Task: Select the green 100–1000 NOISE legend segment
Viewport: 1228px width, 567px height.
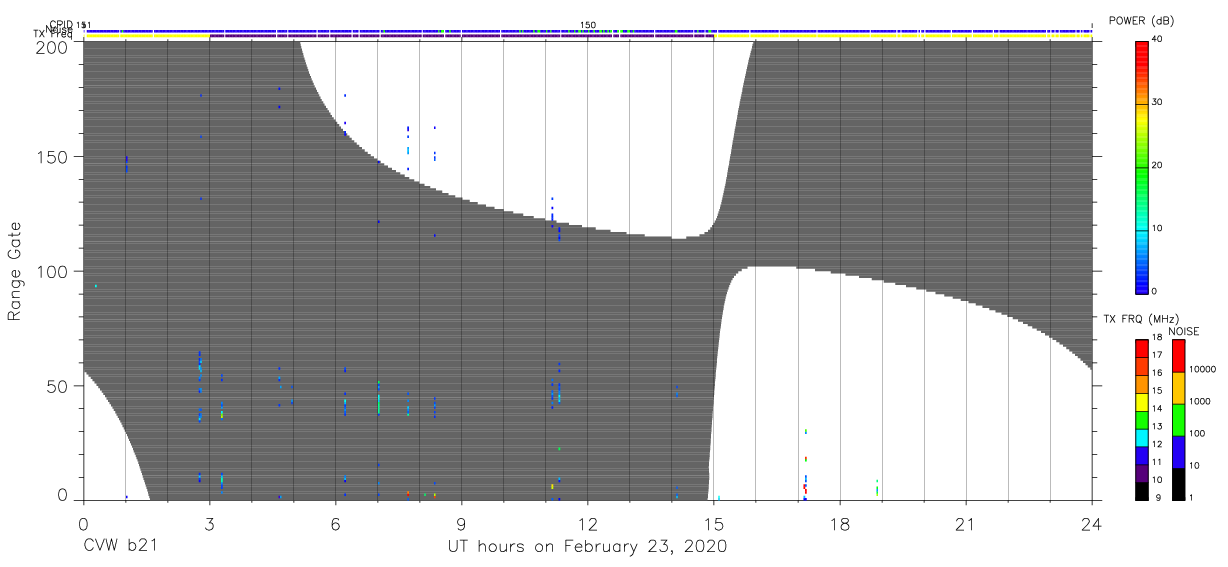Action: tap(1178, 419)
